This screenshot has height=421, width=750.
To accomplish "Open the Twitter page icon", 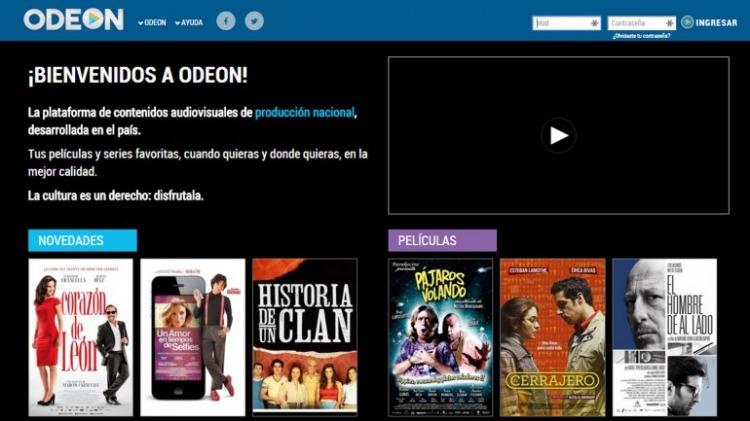I will 254,21.
